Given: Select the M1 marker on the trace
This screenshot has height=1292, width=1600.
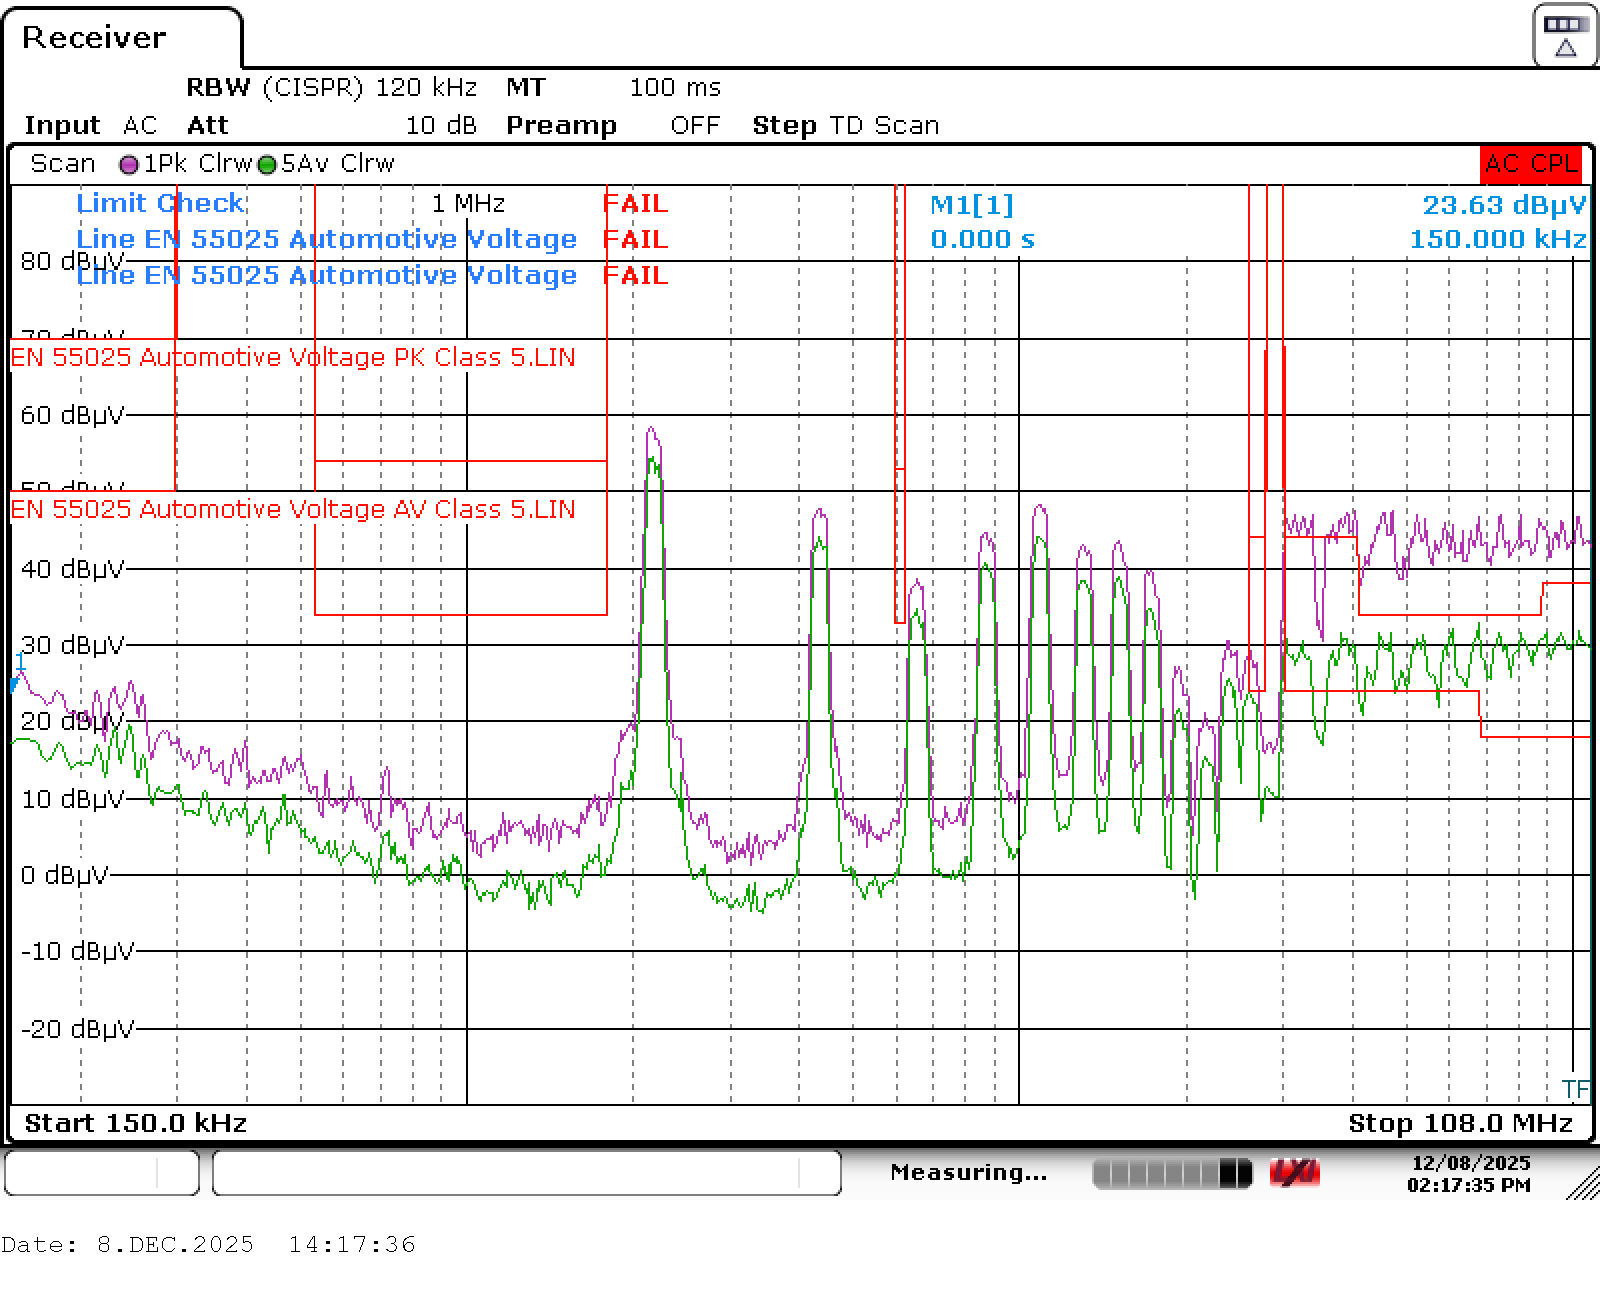Looking at the screenshot, I should pos(18,668).
